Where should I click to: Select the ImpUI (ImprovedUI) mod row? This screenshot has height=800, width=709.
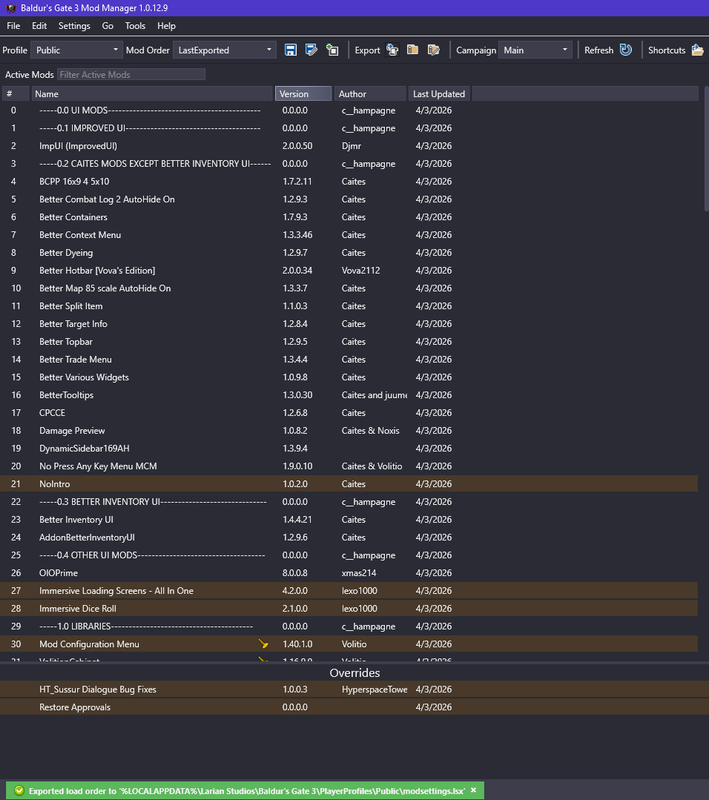[x=349, y=146]
